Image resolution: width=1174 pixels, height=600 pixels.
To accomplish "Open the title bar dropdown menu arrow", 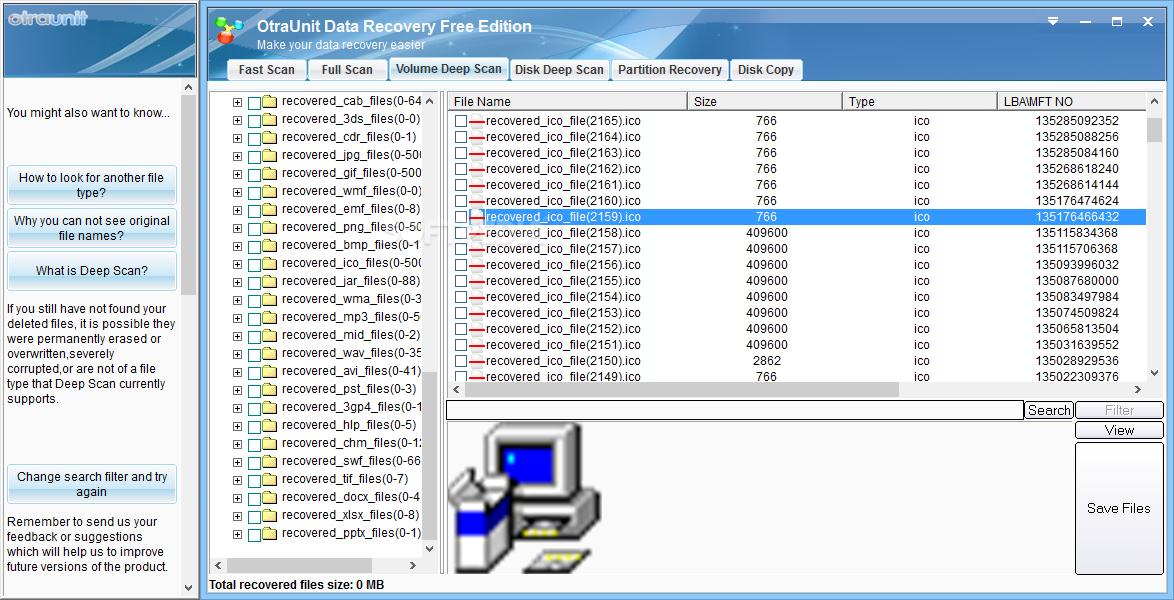I will (1053, 22).
